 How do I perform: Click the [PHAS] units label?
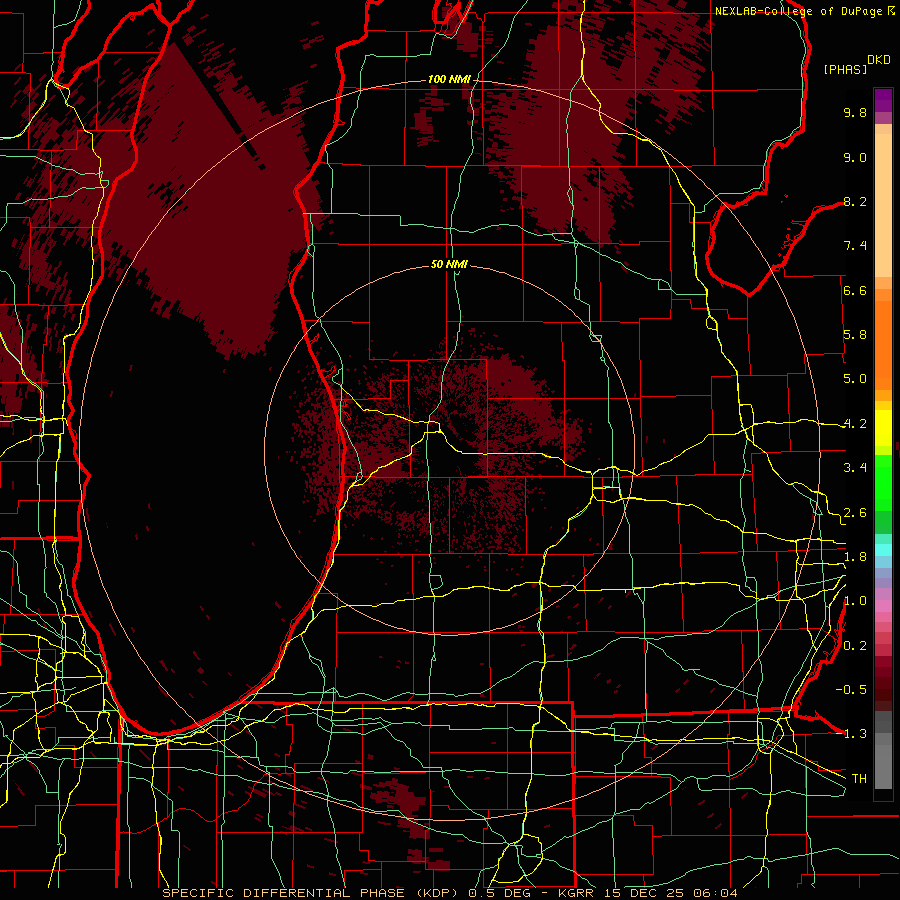845,69
